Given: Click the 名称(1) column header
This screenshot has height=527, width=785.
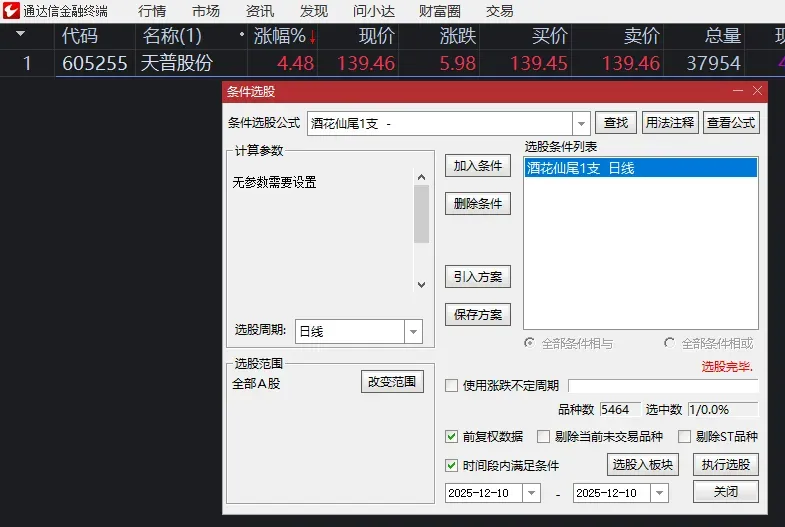Looking at the screenshot, I should coord(172,36).
